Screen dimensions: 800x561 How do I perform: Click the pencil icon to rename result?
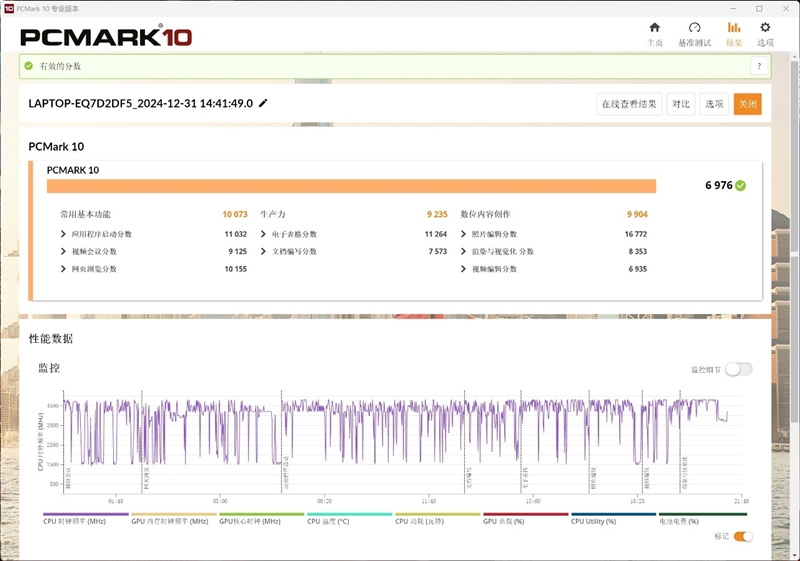(263, 103)
